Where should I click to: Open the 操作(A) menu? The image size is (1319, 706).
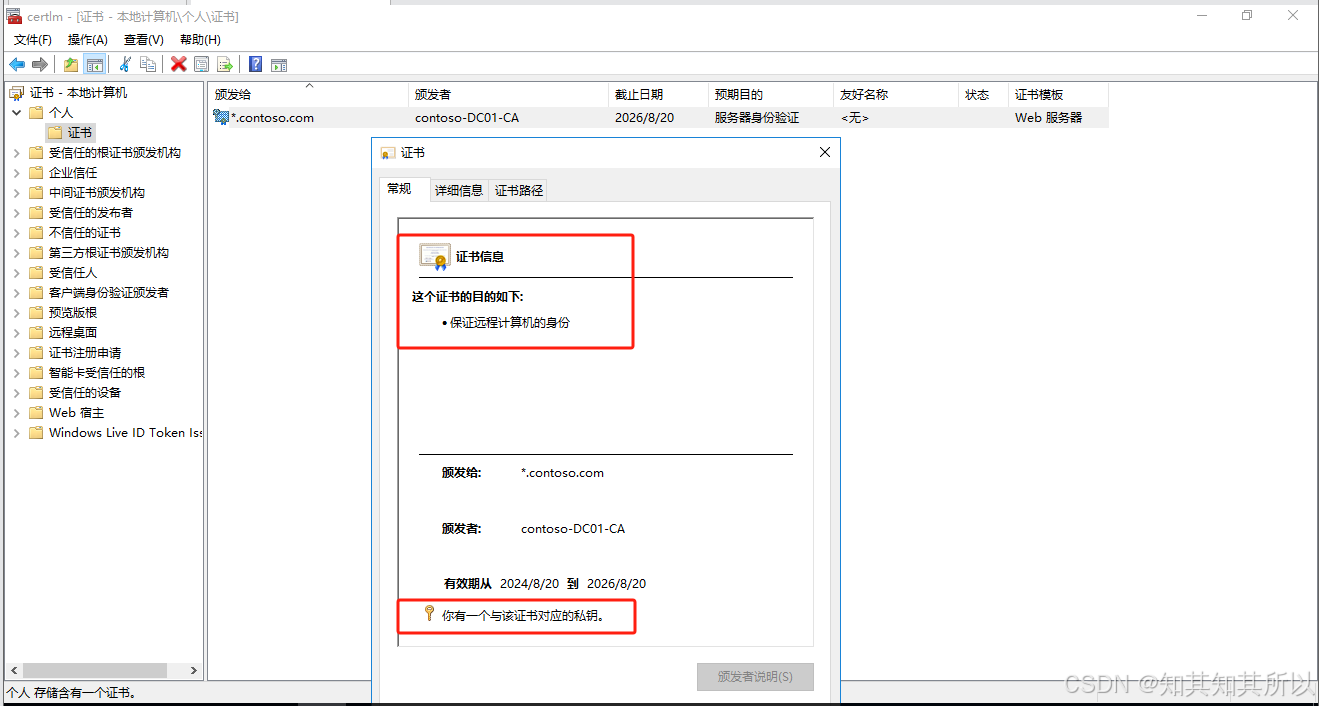click(x=87, y=40)
